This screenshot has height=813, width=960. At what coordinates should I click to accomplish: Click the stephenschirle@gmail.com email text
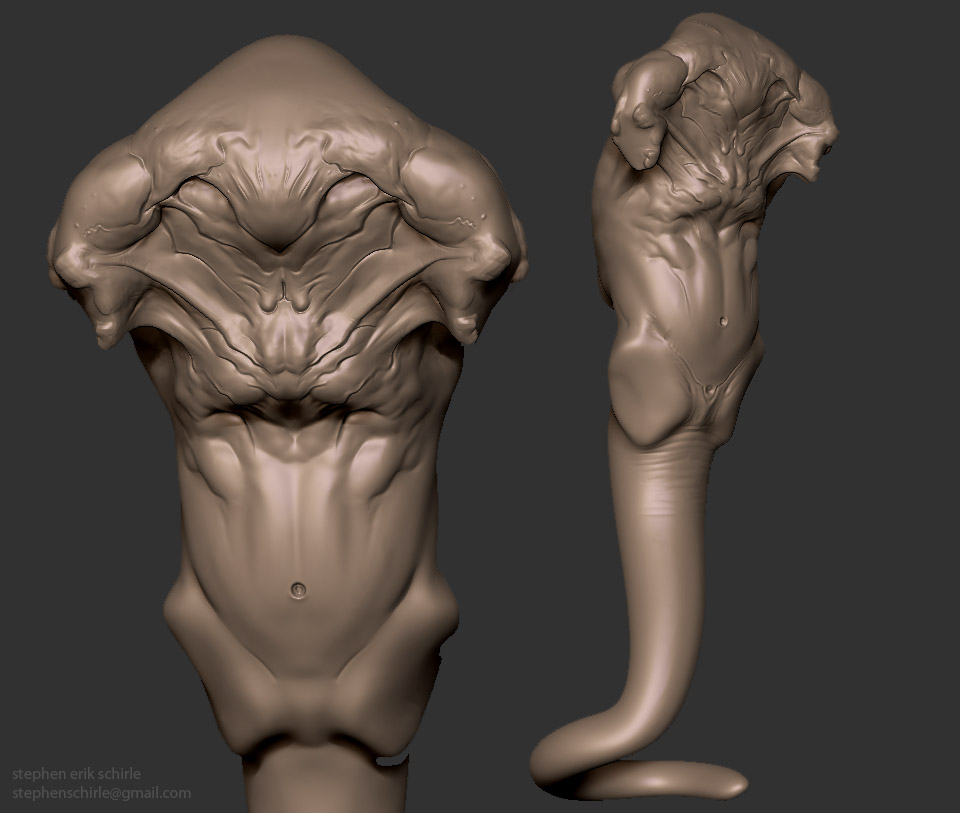[x=102, y=793]
